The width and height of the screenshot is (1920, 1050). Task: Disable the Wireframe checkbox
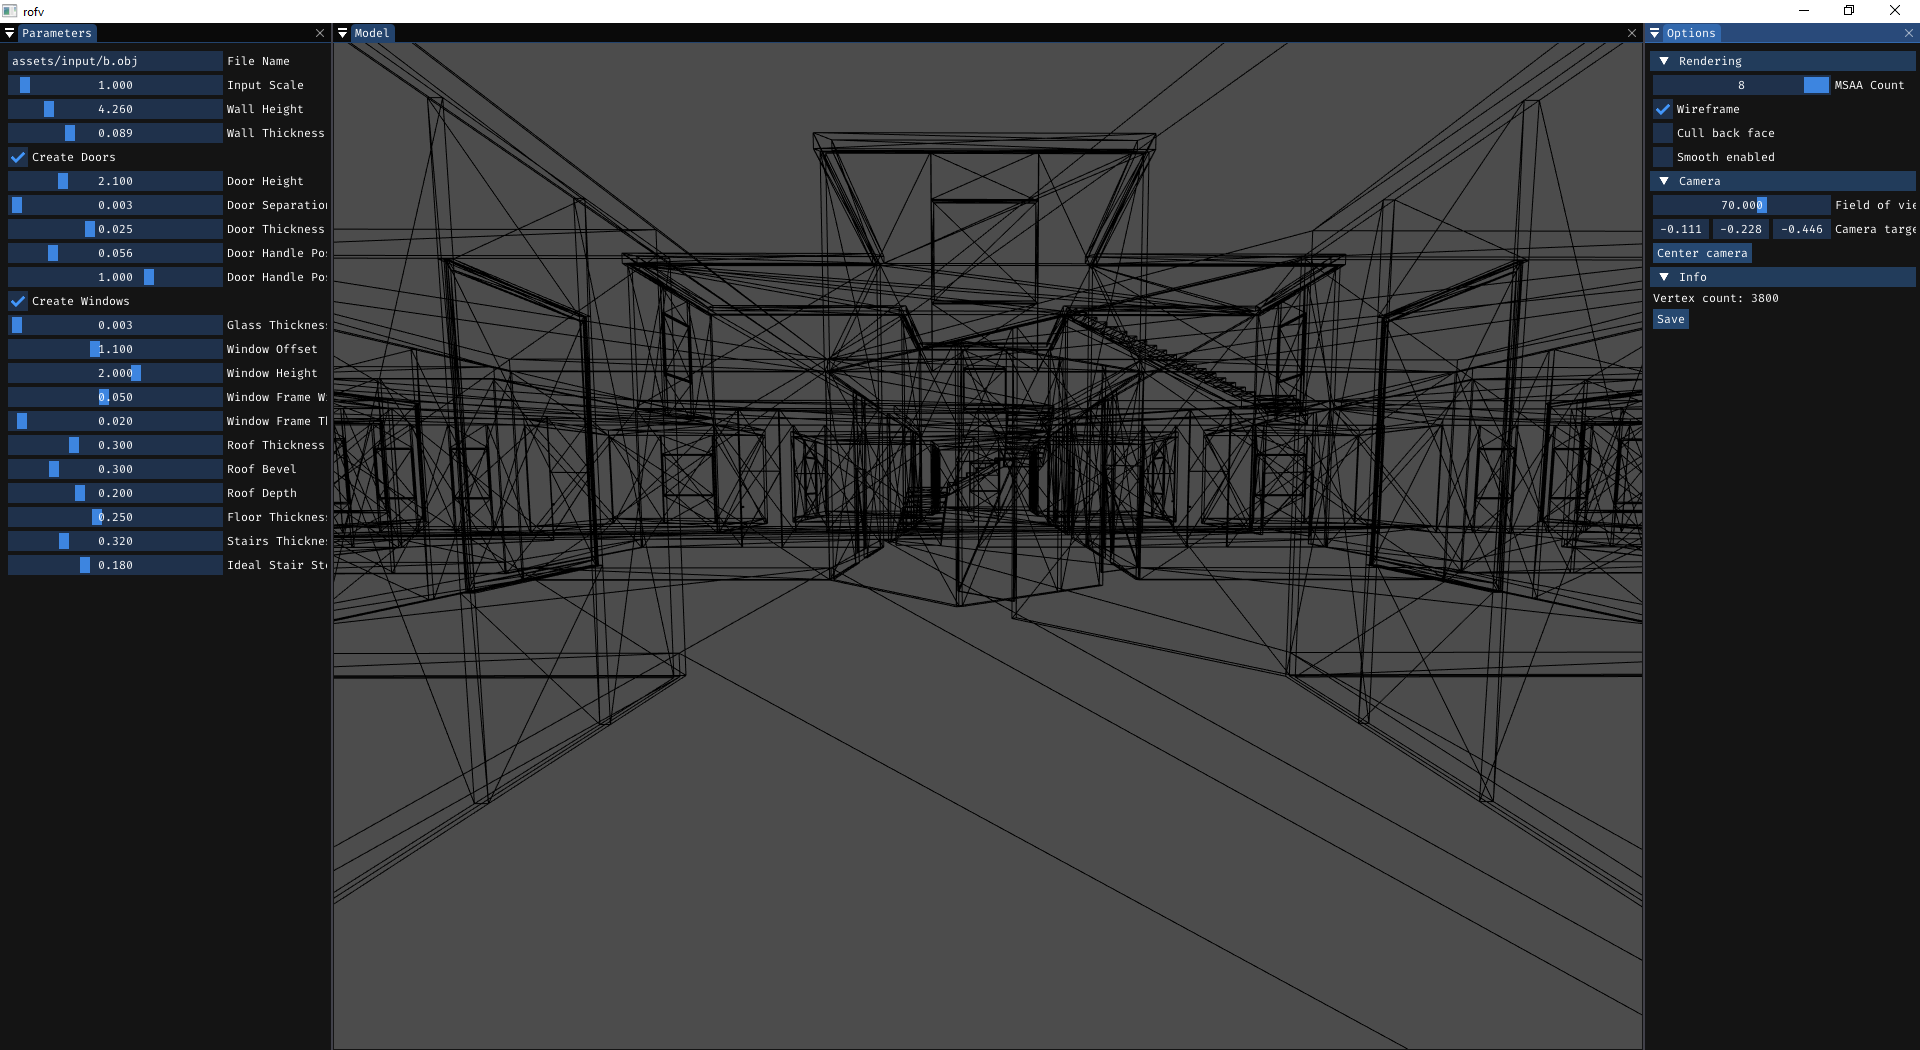[1663, 109]
